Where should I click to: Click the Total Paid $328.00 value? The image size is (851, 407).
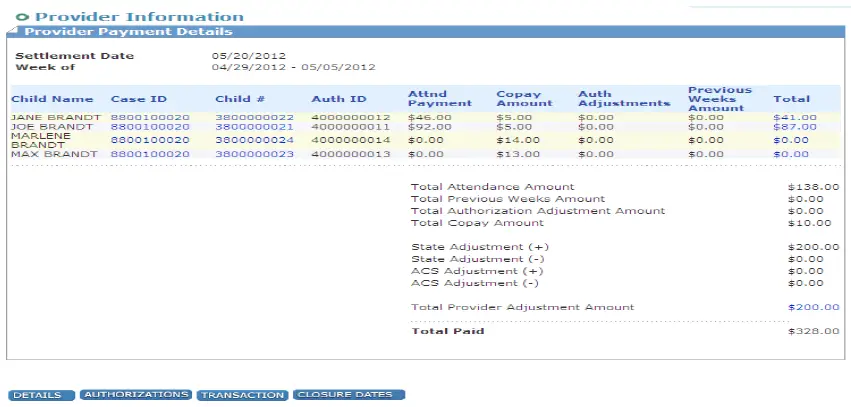pos(814,331)
